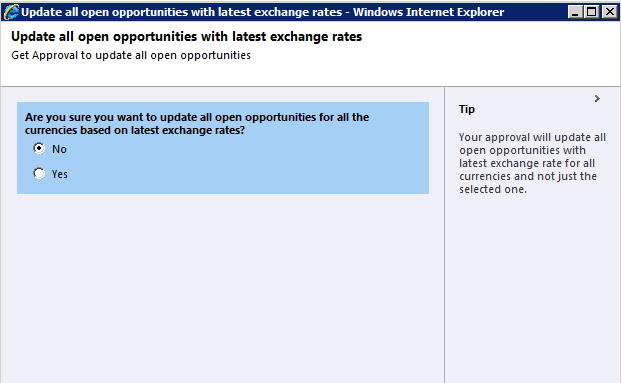Click the bold page heading about exchange rates
621x383 pixels.
tap(187, 36)
